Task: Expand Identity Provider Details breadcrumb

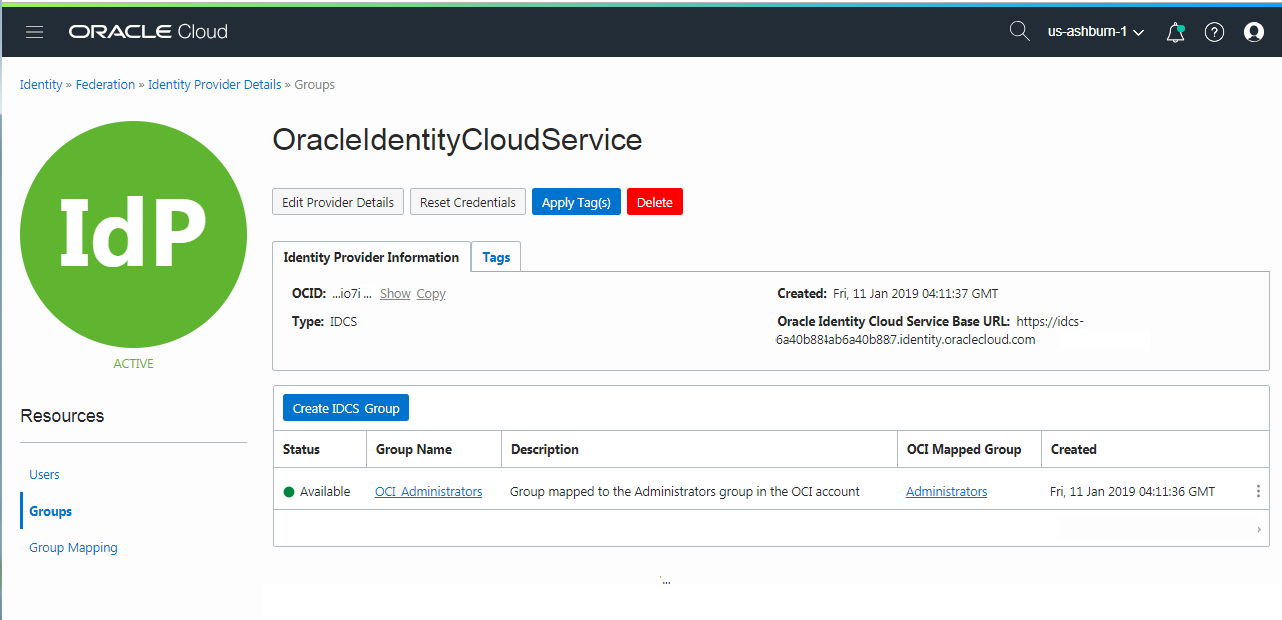Action: coord(214,84)
